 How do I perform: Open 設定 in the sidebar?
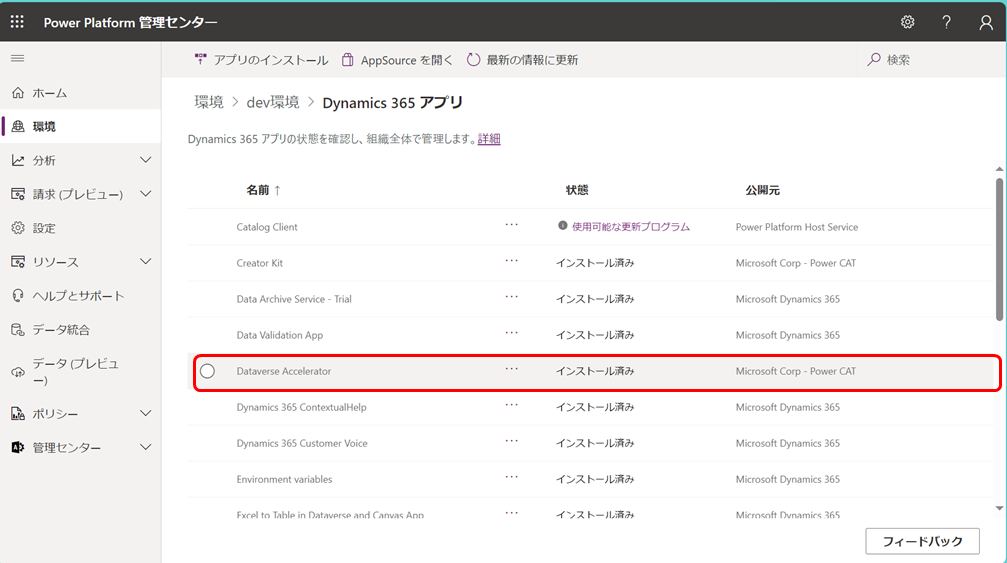80,228
